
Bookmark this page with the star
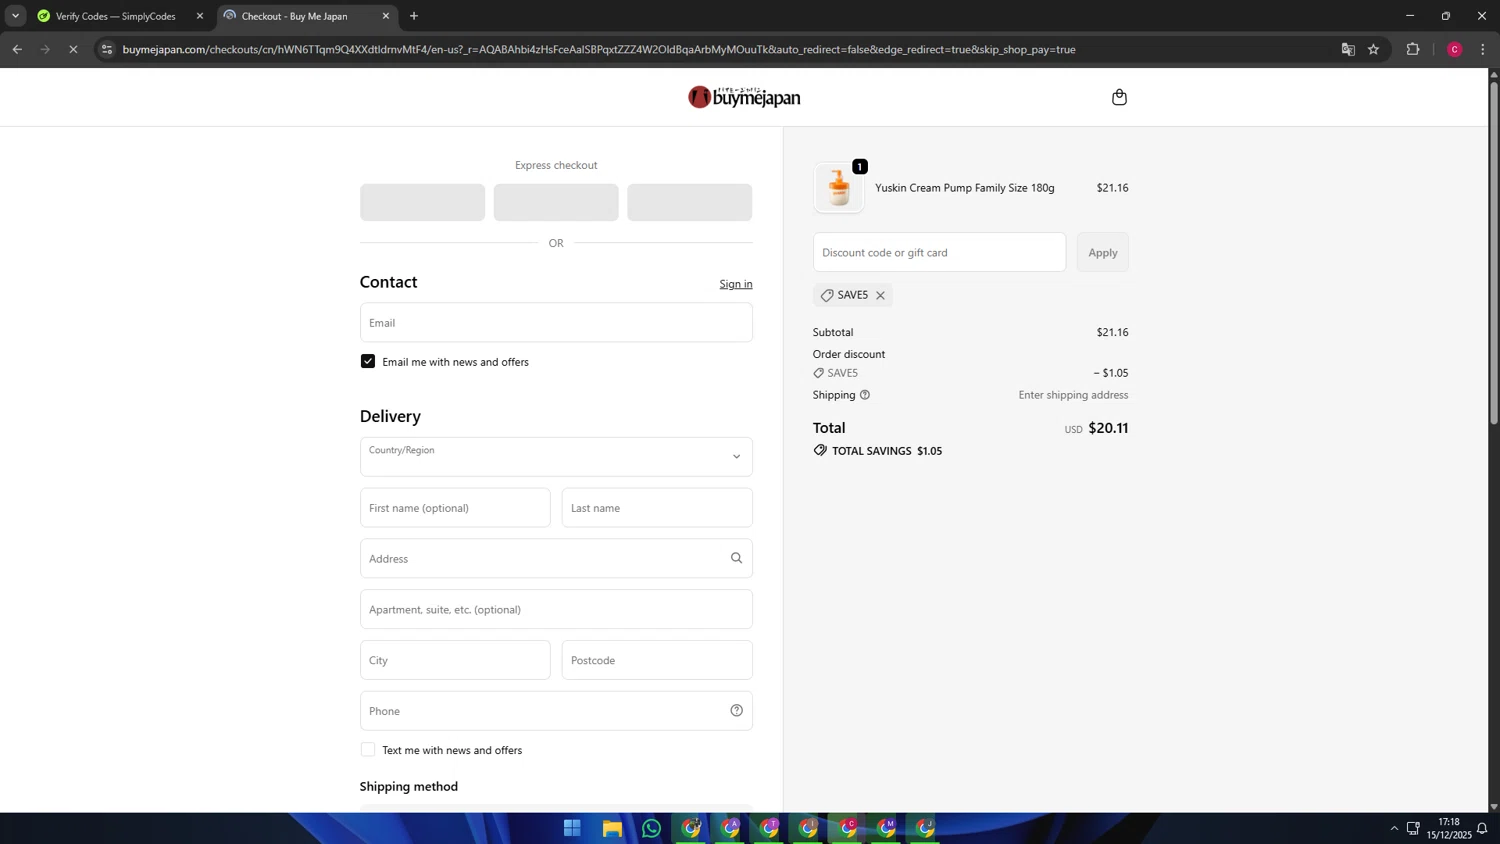(1373, 49)
